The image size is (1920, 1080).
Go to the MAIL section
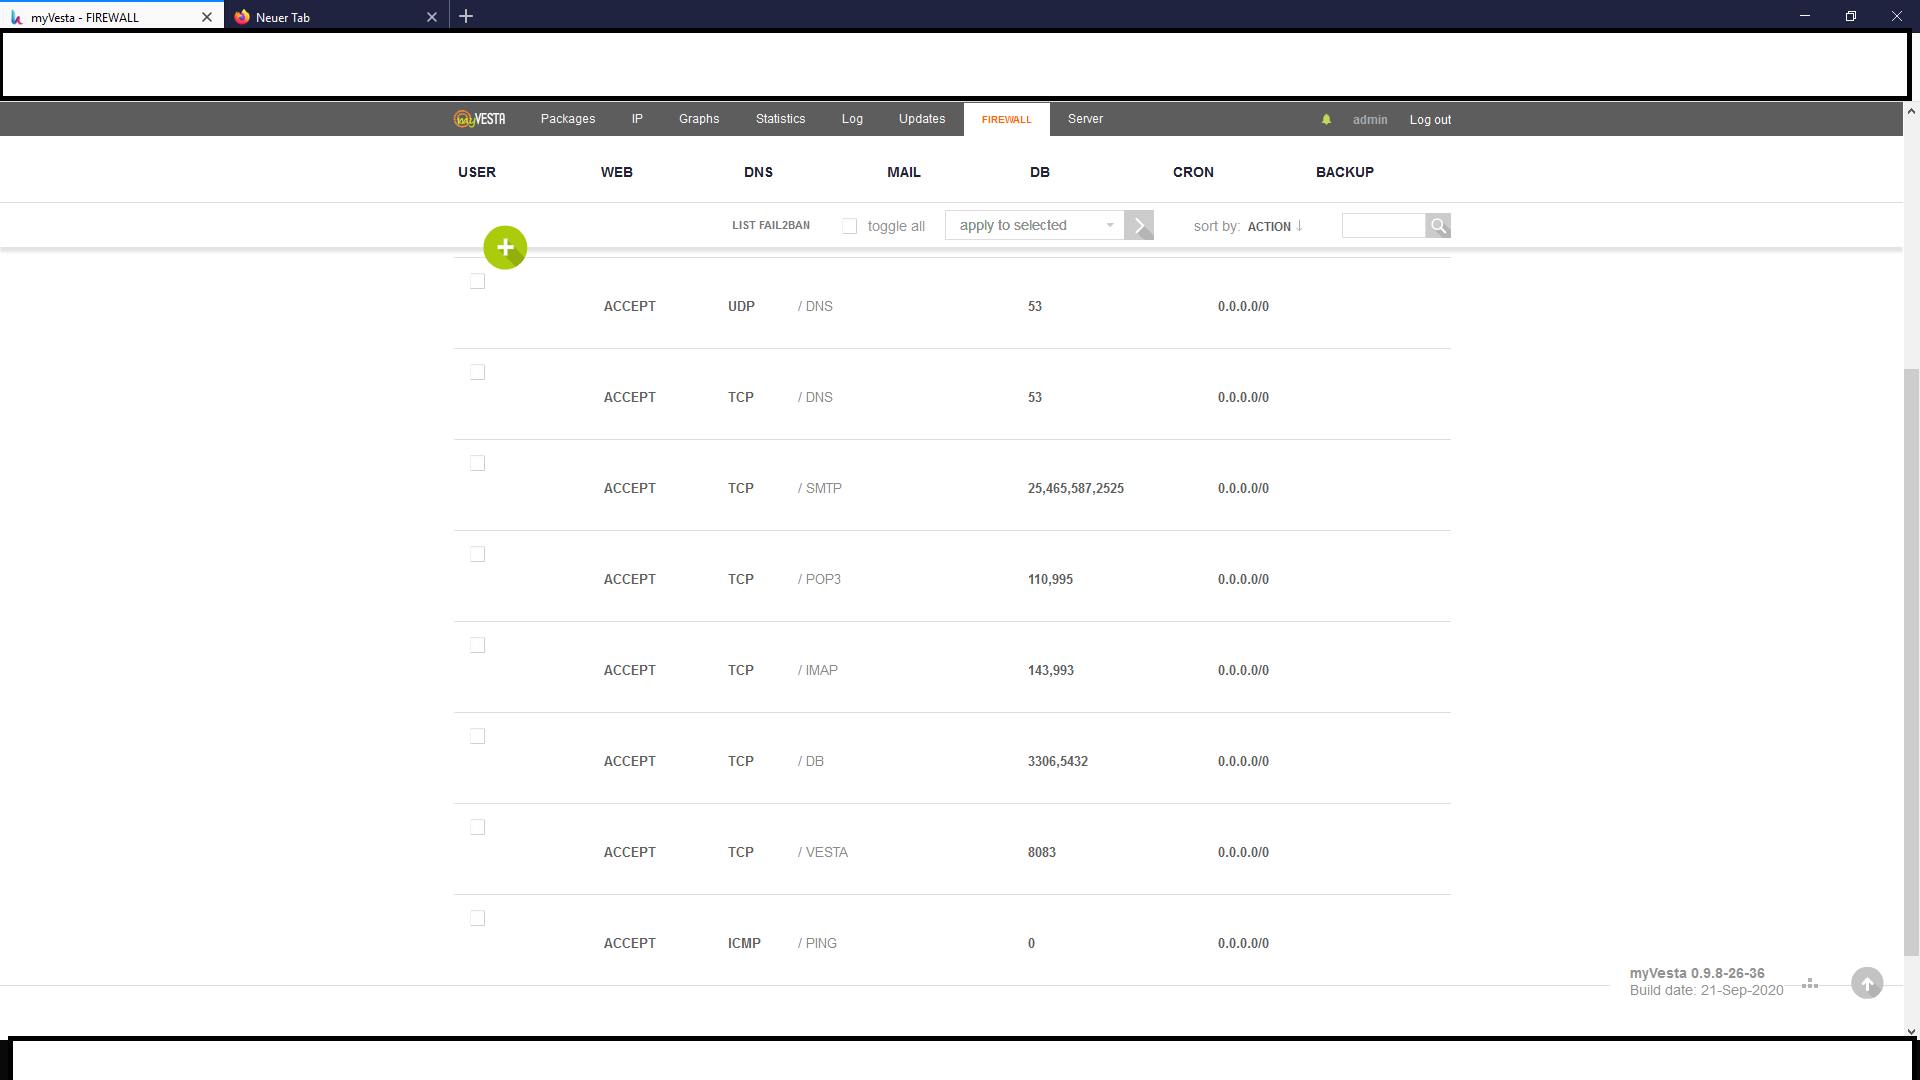(904, 172)
